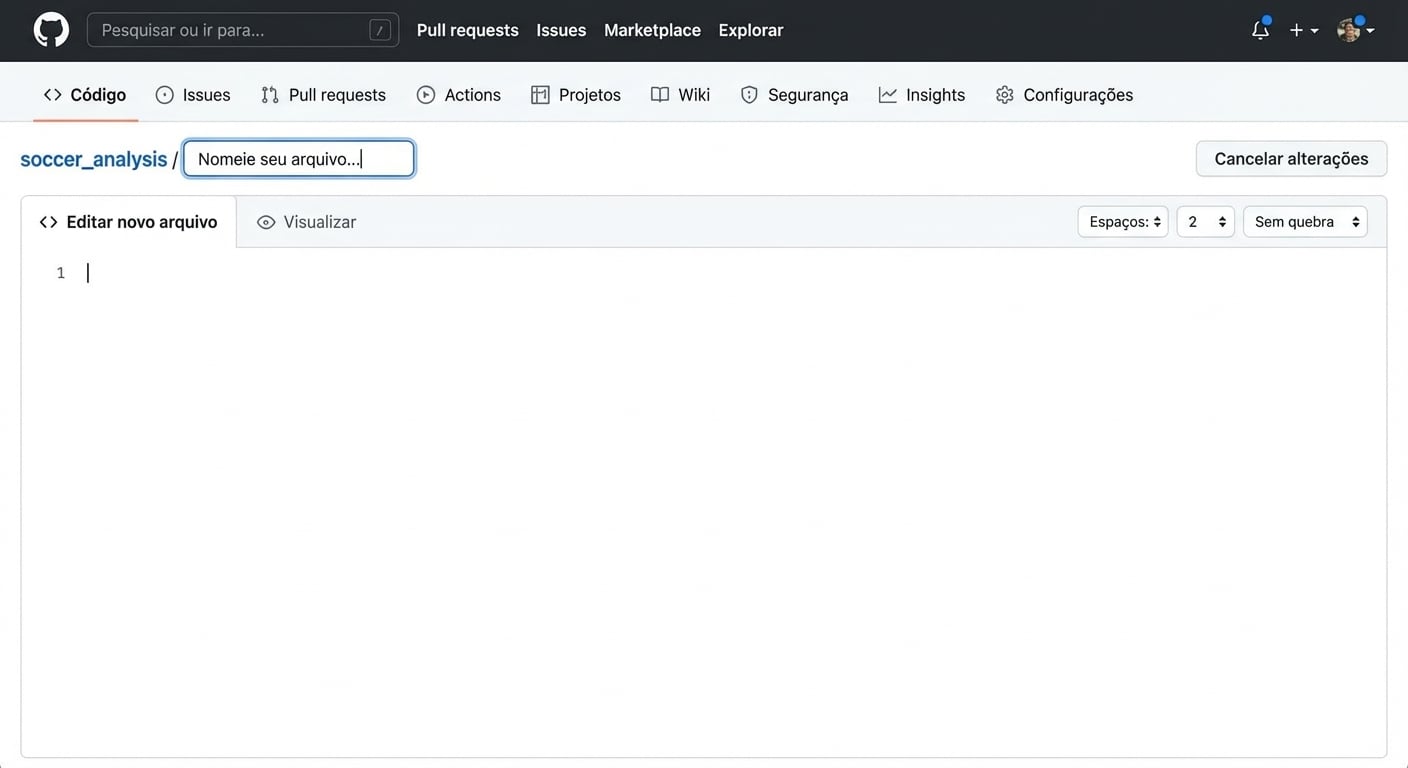Click the Visualizar eye preview icon

click(265, 221)
